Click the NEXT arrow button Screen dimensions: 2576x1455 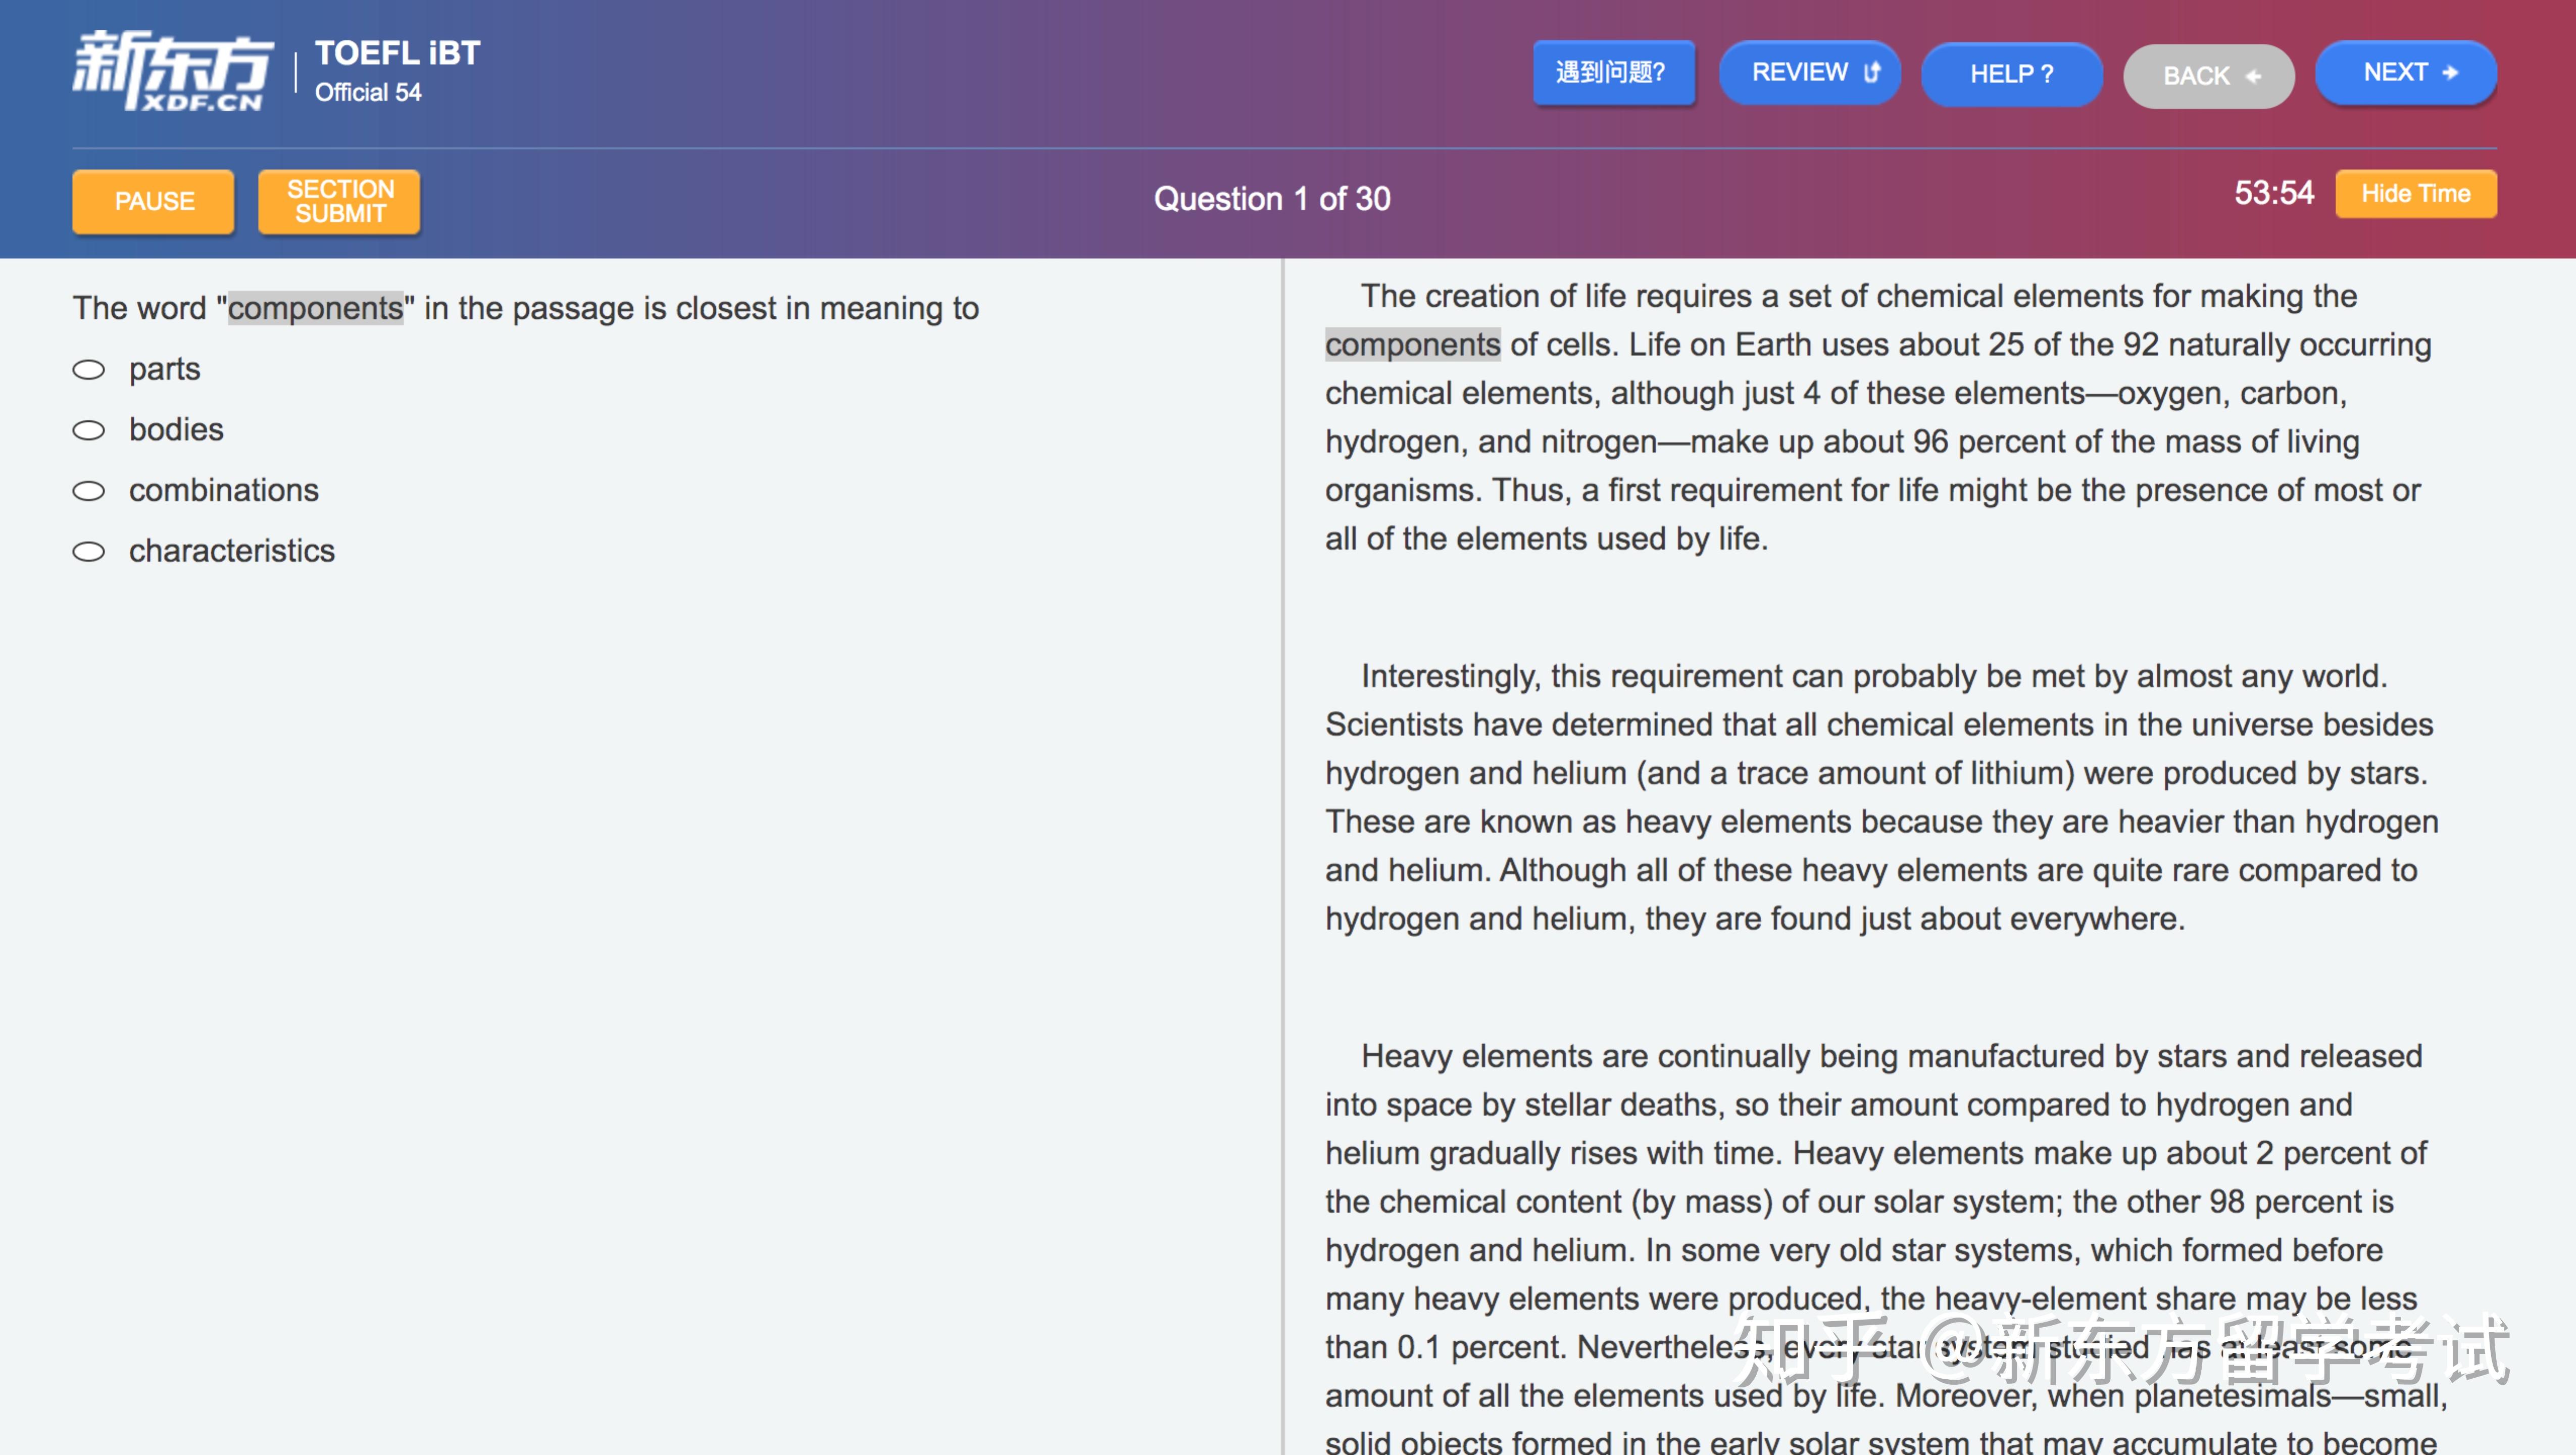click(x=2405, y=73)
